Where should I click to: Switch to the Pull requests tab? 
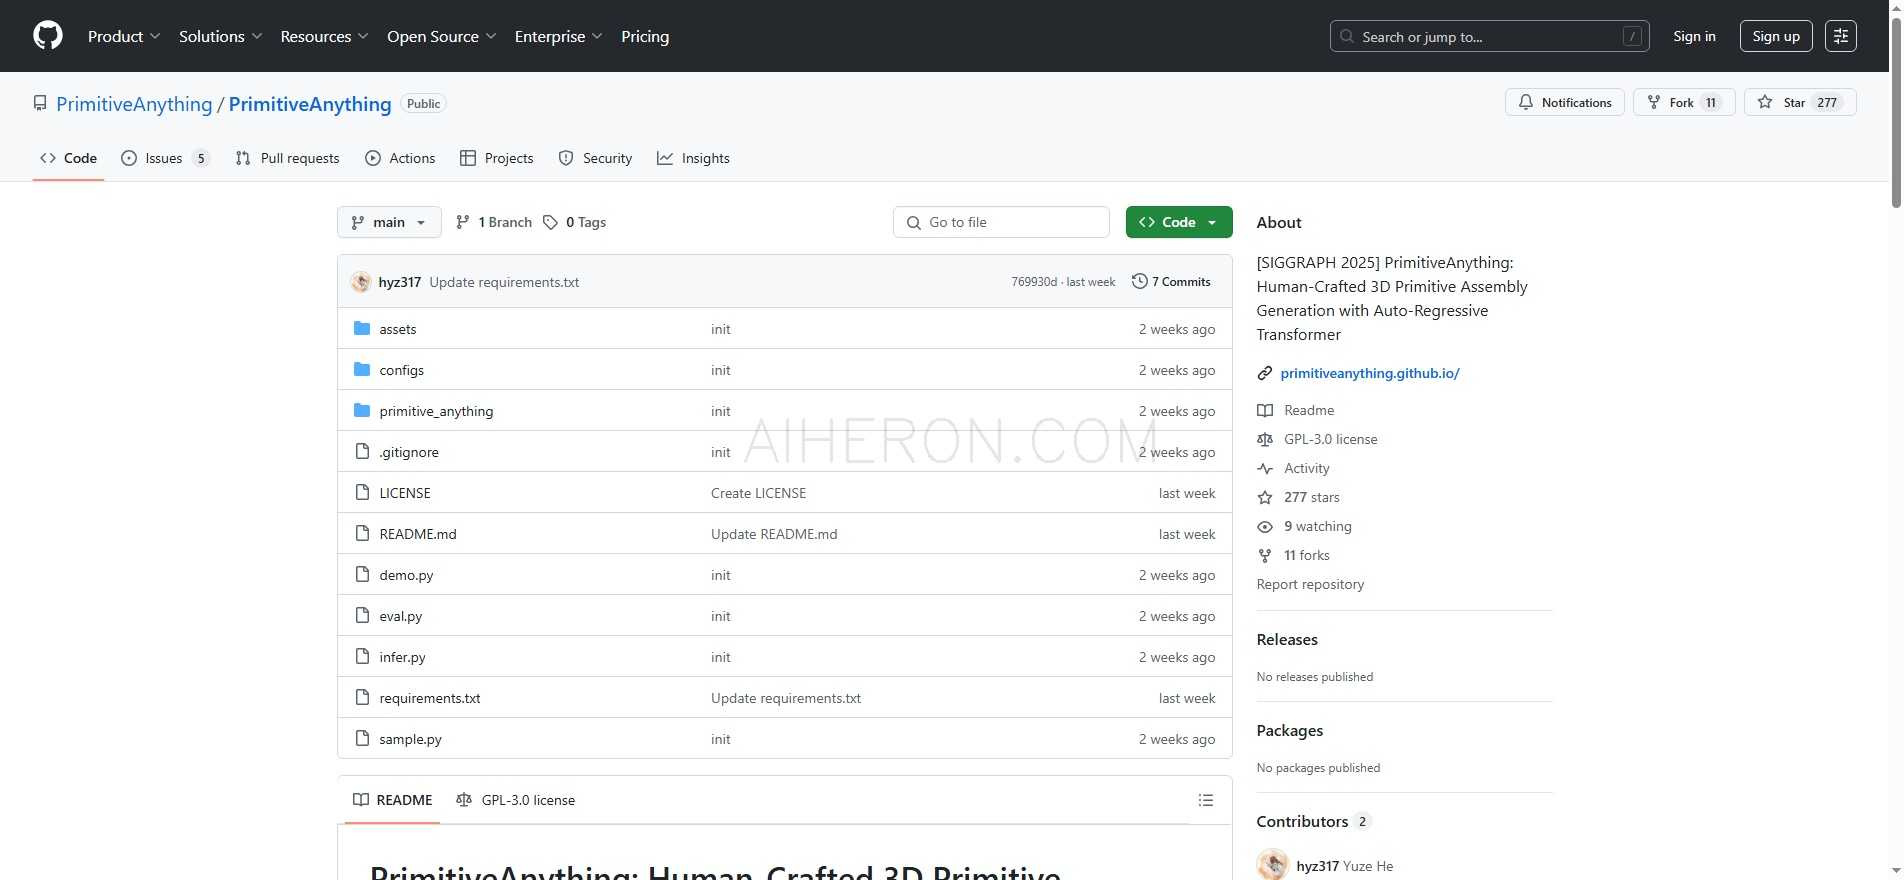(287, 158)
